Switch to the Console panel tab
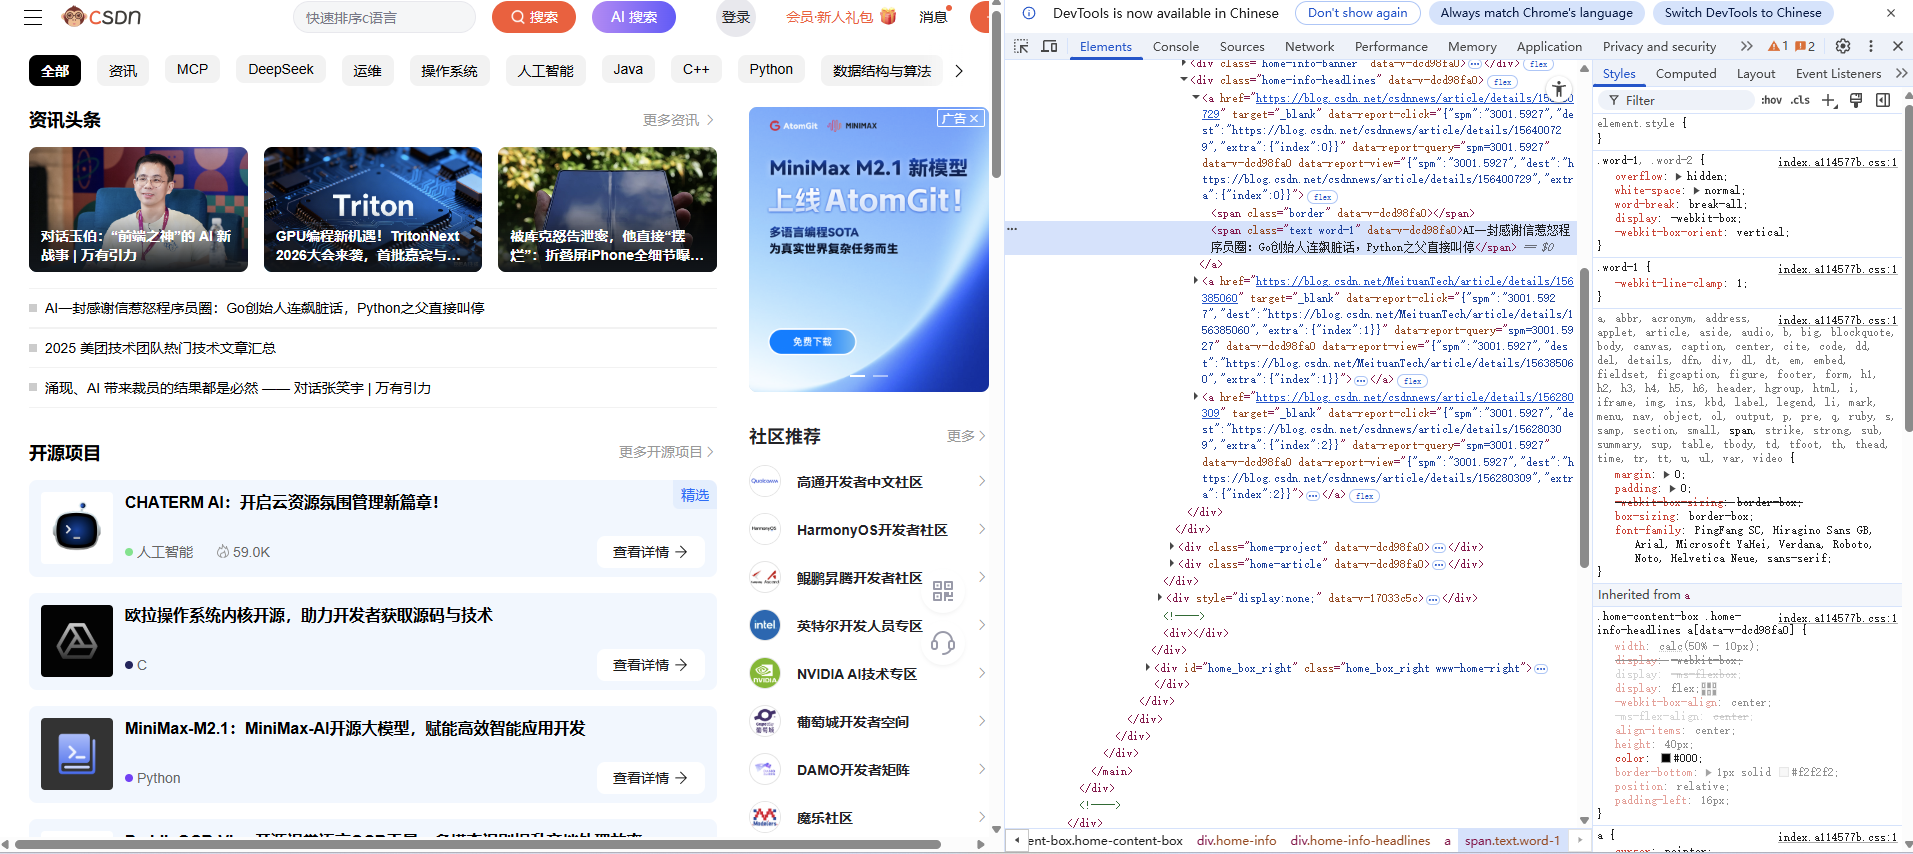 click(1175, 46)
